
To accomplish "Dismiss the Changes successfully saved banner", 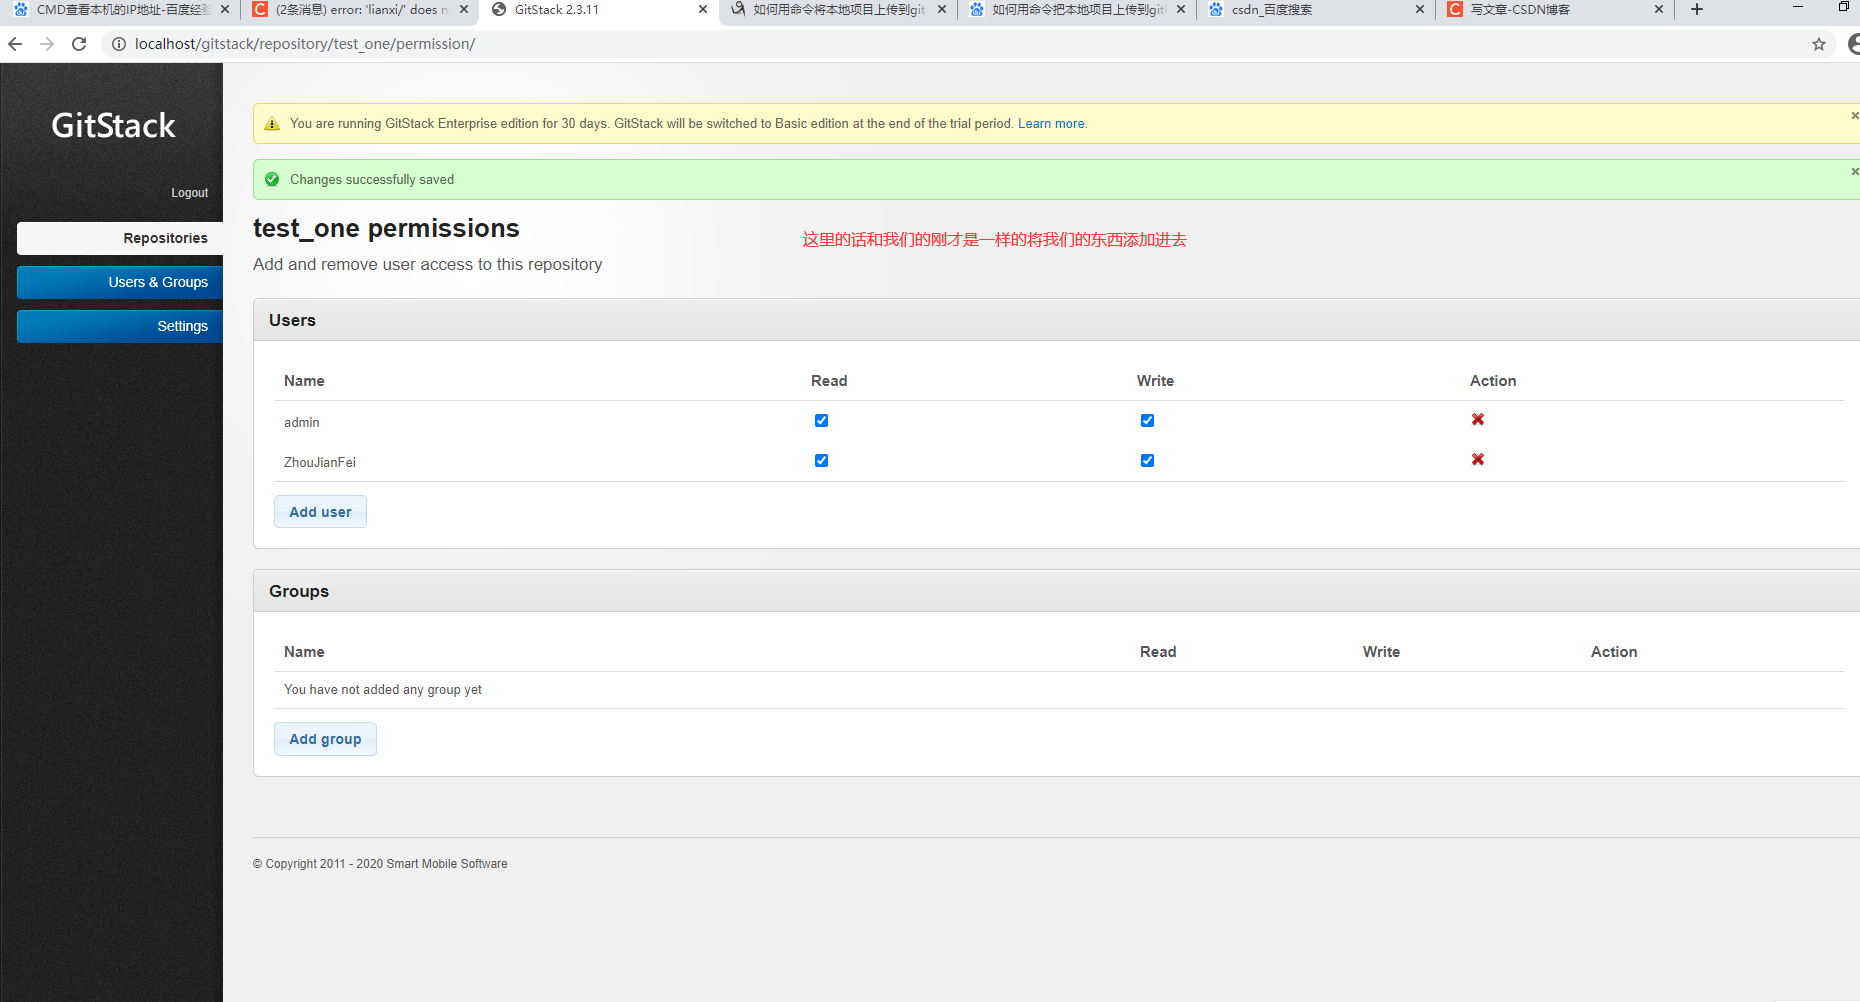I will pos(1854,171).
